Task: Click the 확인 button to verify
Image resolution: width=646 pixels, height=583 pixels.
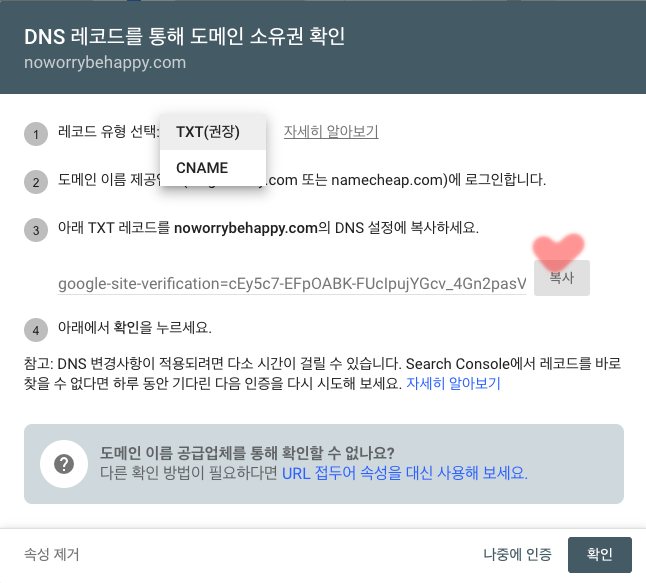Action: (599, 555)
